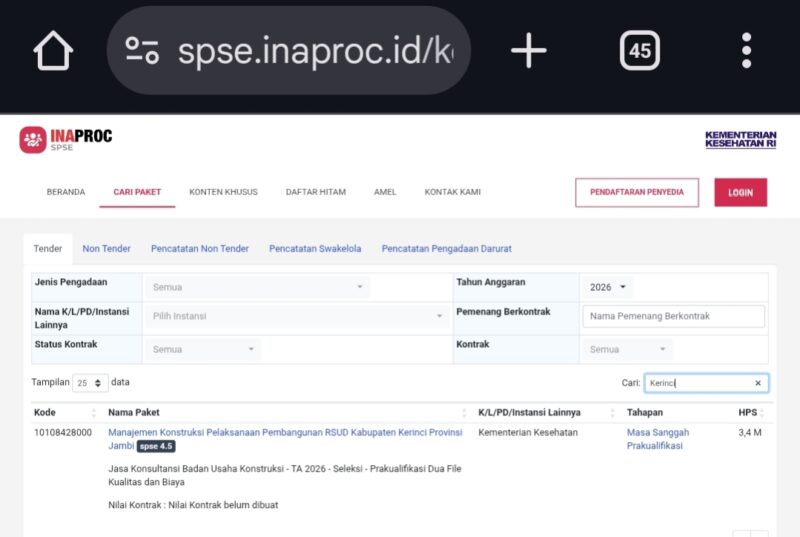Click the Pendaftaran Penyedia button
This screenshot has height=537, width=800.
(x=636, y=192)
